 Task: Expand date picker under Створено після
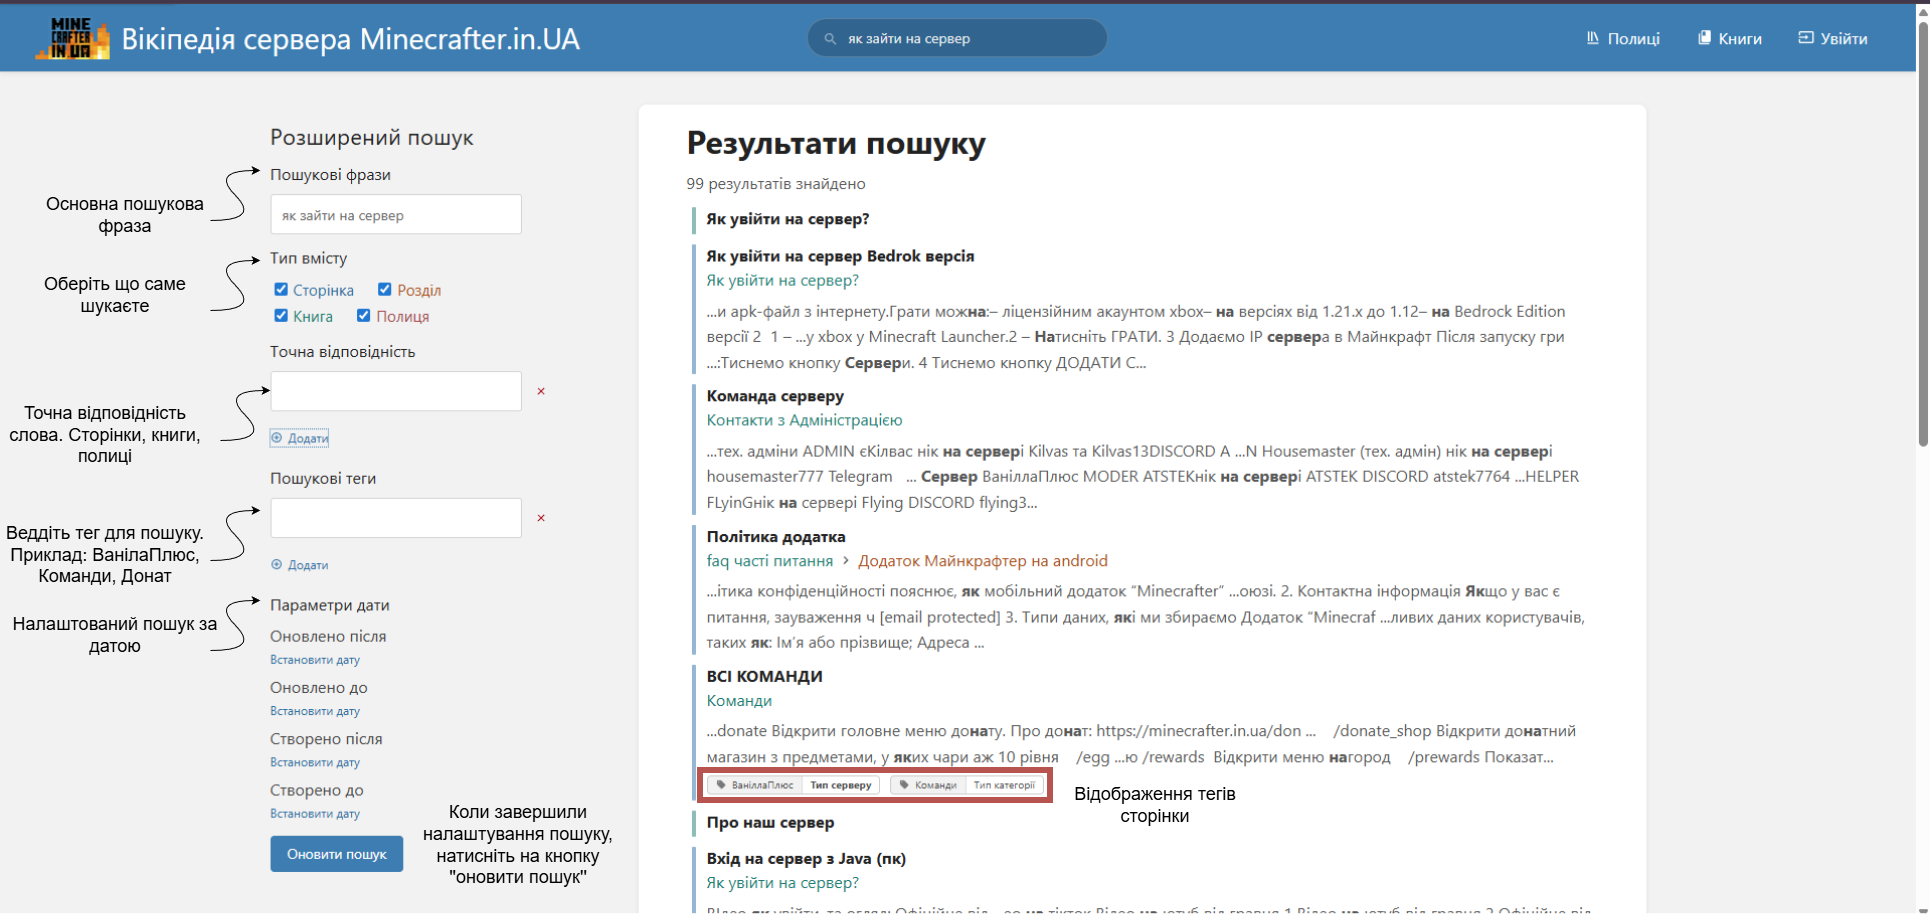315,762
